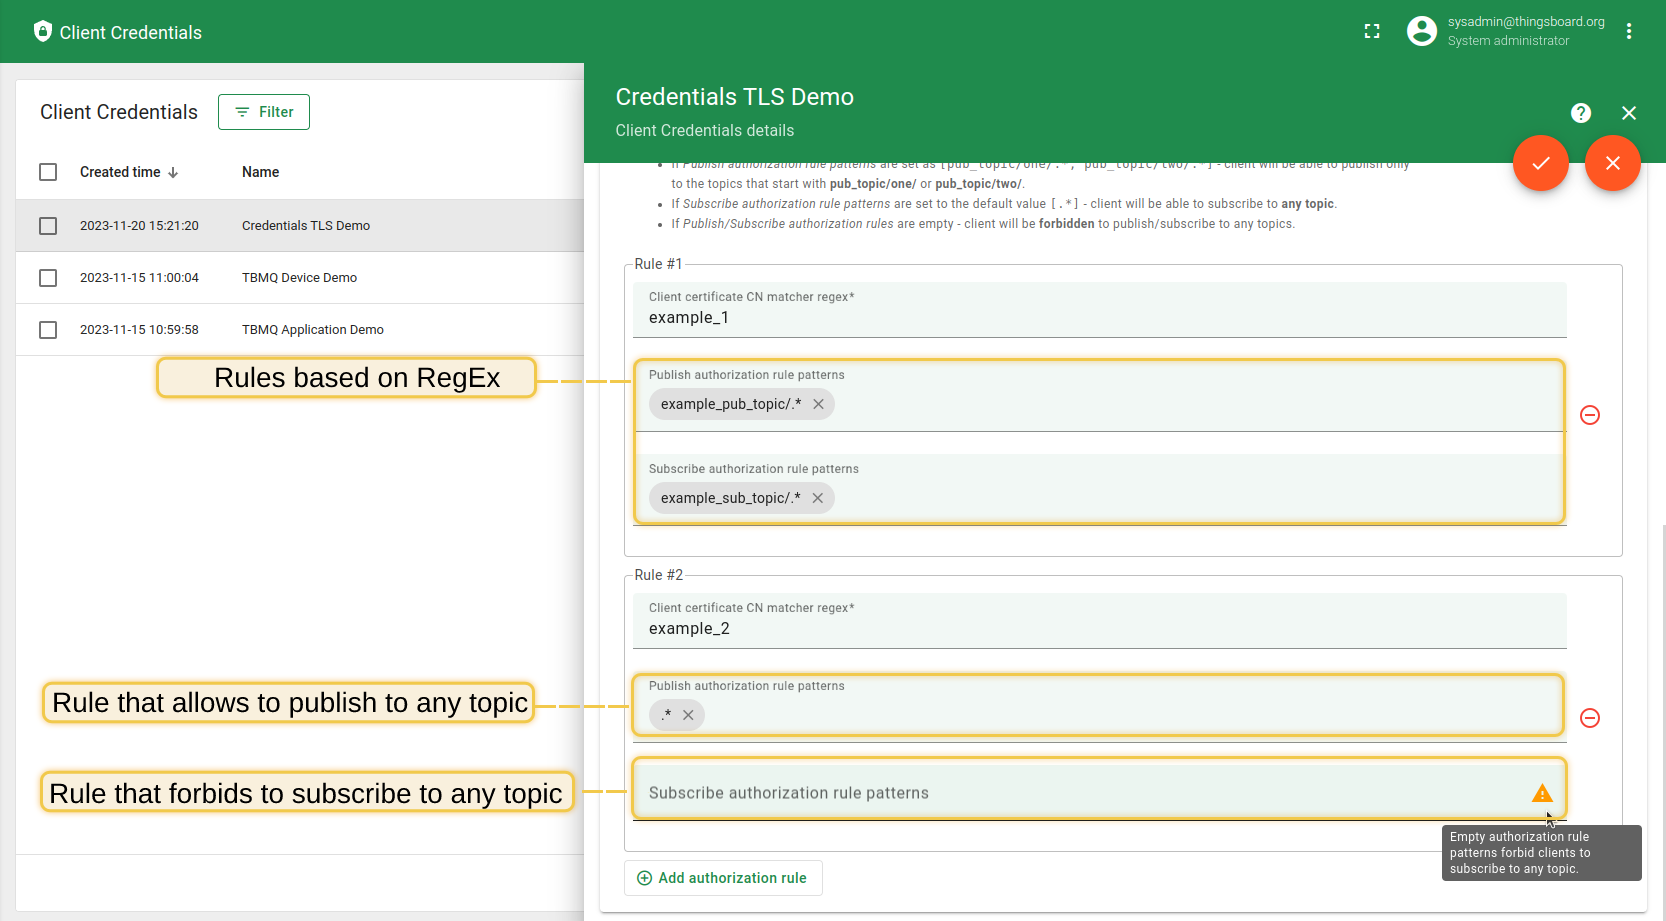Remove the example_sub_topic/.* chip
1666x921 pixels.
[818, 498]
